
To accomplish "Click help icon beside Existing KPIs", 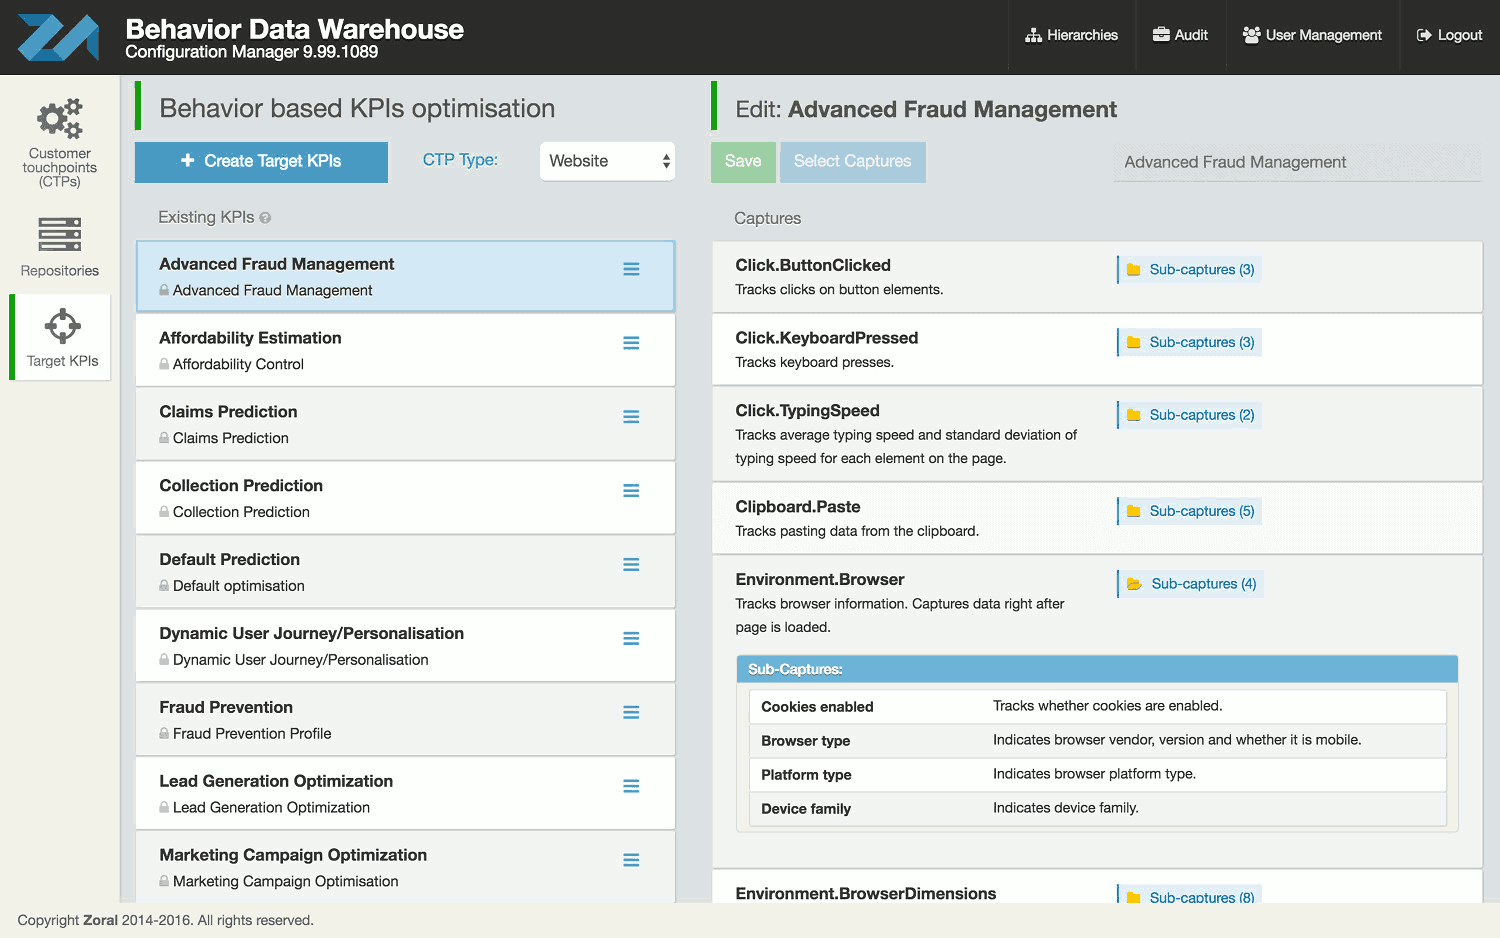I will click(265, 218).
